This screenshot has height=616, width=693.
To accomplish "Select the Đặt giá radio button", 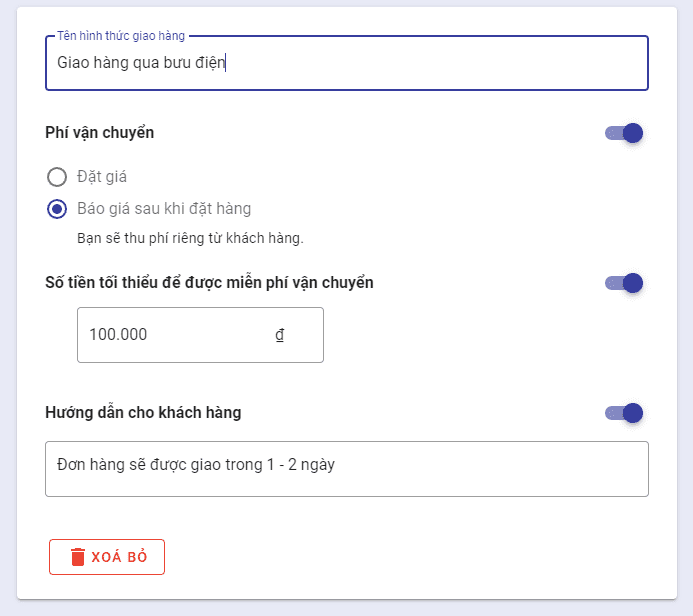I will tap(57, 178).
